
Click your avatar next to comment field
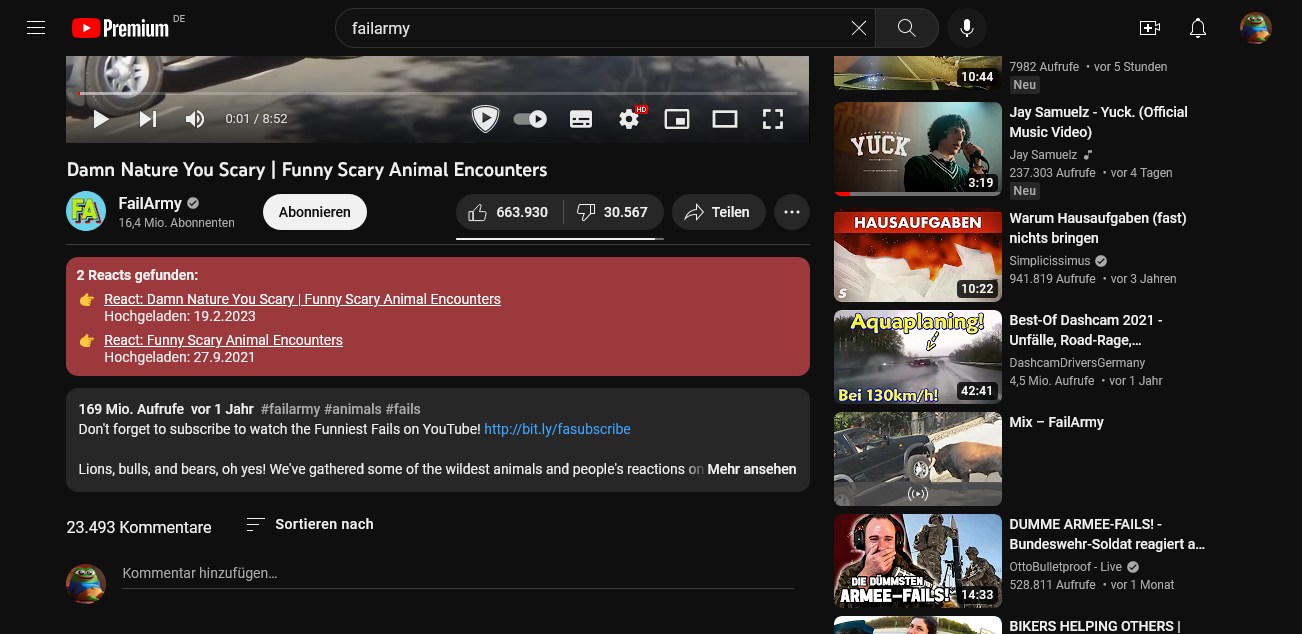86,583
